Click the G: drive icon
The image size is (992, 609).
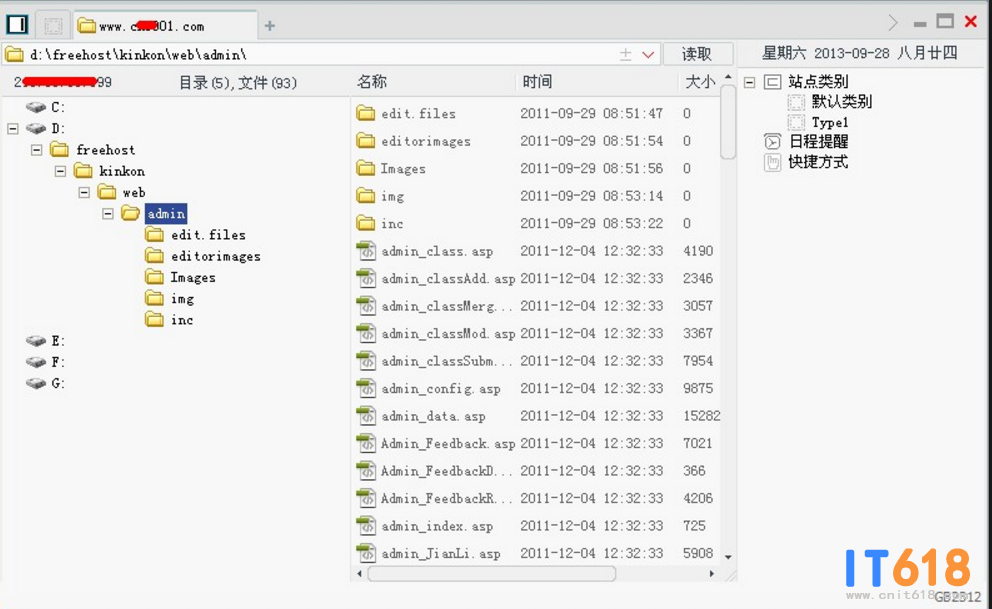click(x=36, y=383)
